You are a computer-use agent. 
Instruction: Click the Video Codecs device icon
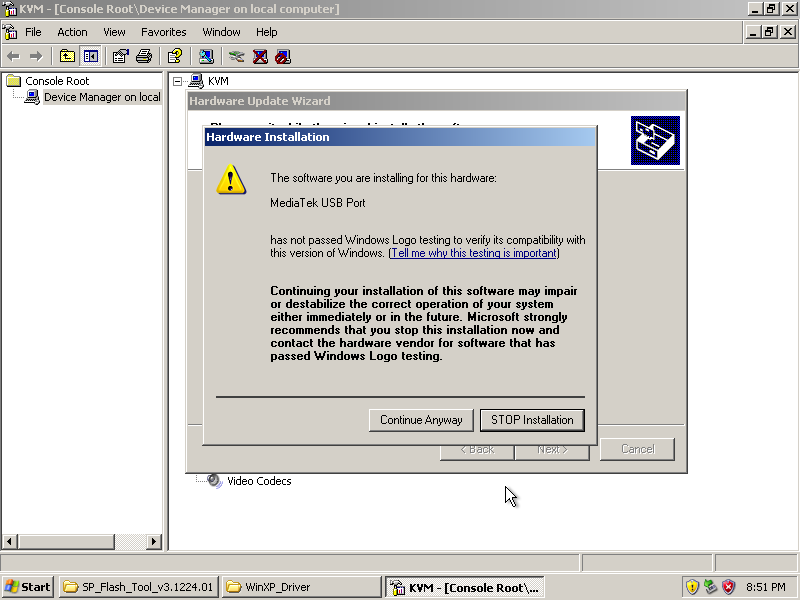tap(215, 481)
